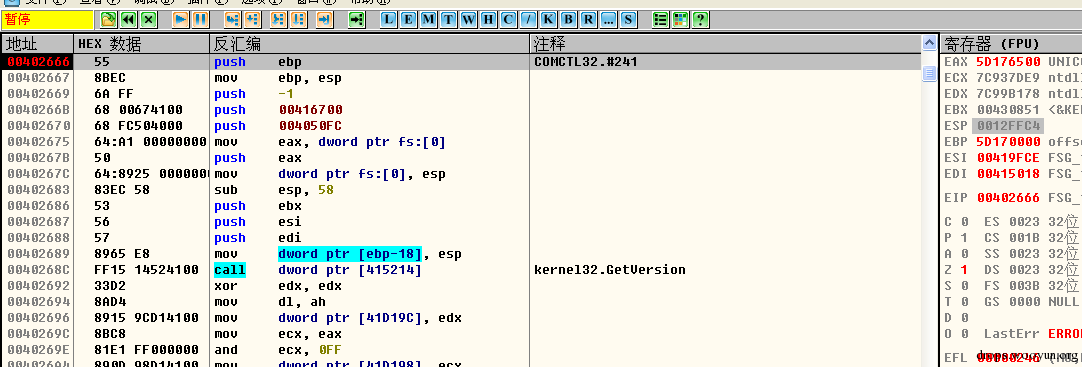The height and width of the screenshot is (367, 1082).
Task: Run the program with play icon
Action: click(180, 19)
